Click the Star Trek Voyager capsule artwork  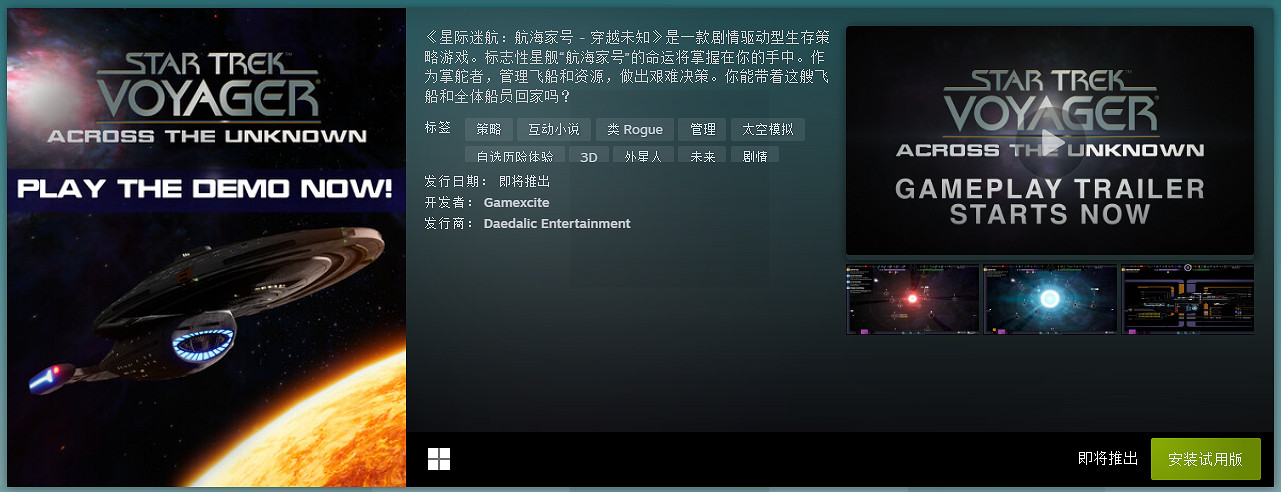click(x=207, y=248)
